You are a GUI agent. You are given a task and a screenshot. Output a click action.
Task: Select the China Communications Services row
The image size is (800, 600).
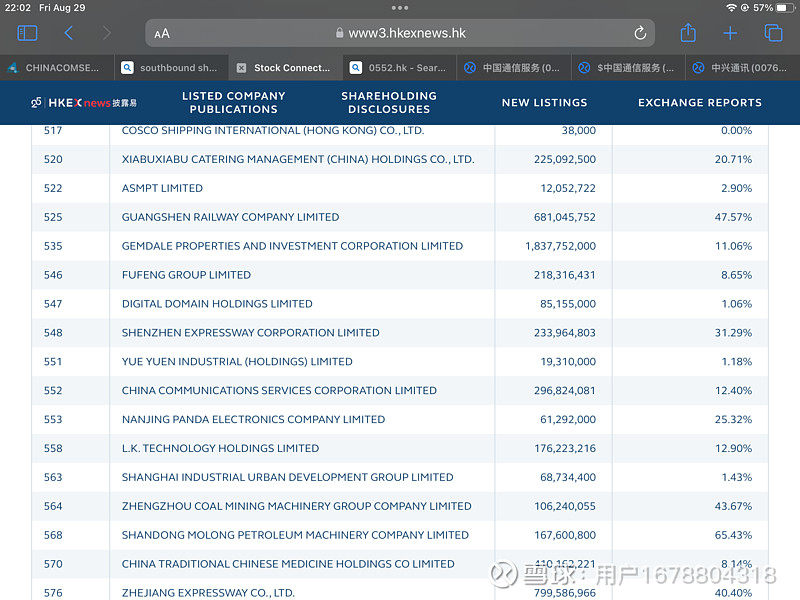pyautogui.click(x=279, y=391)
